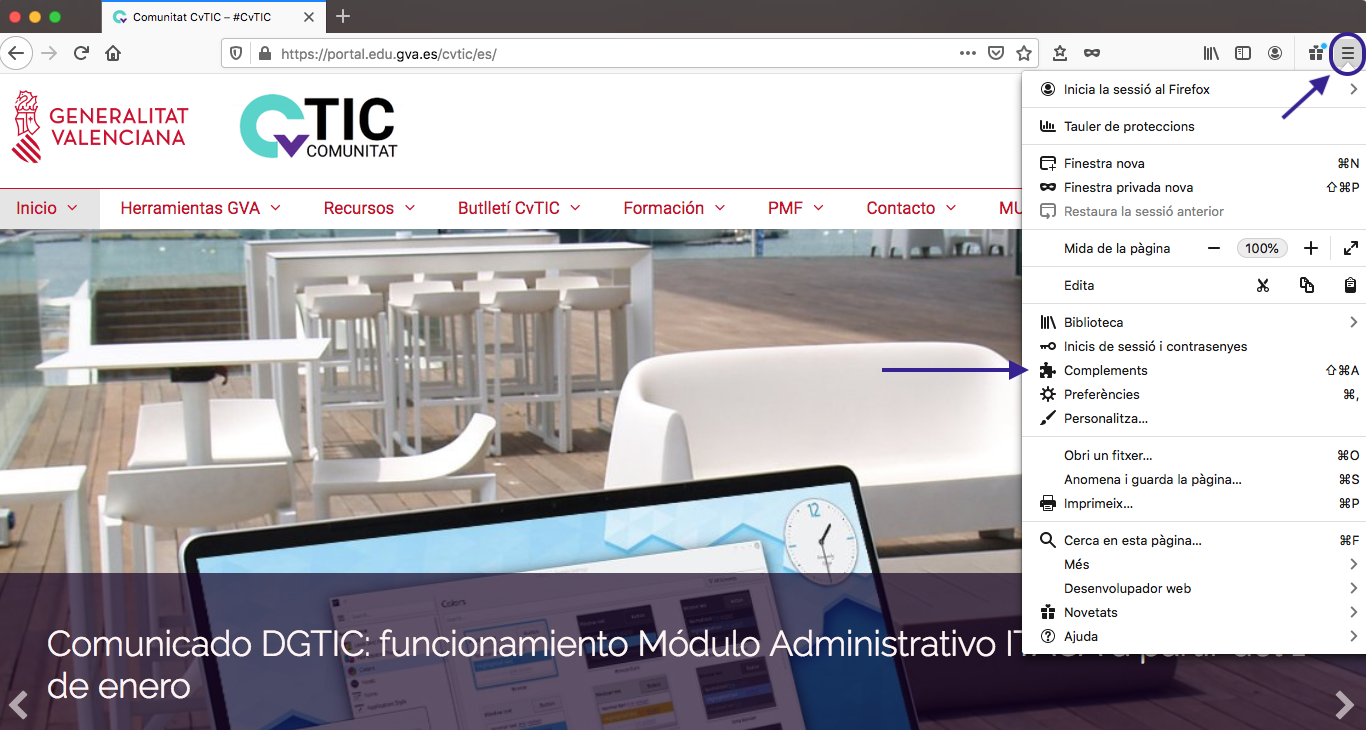Select Personalitza...
Image resolution: width=1366 pixels, height=730 pixels.
point(1194,418)
